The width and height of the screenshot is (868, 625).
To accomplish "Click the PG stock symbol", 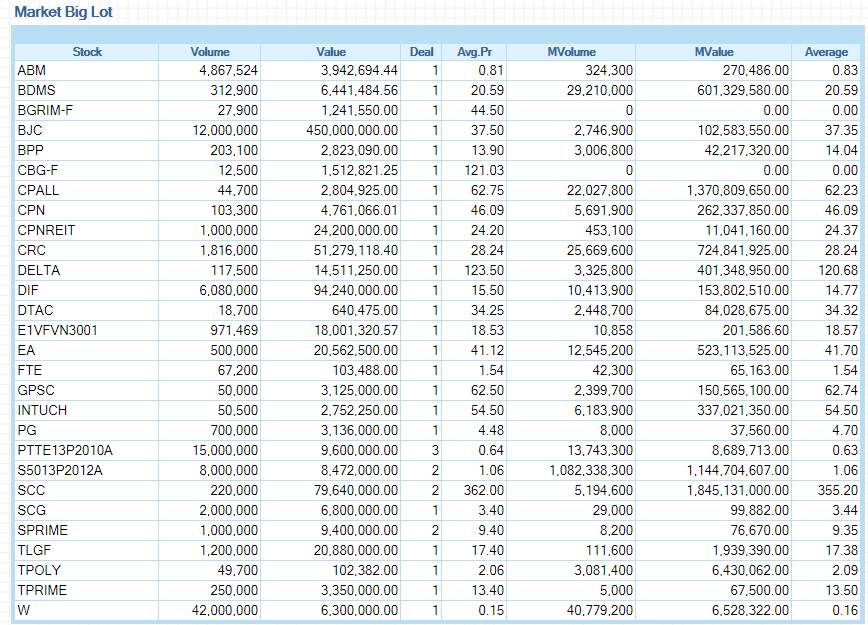I will [27, 430].
